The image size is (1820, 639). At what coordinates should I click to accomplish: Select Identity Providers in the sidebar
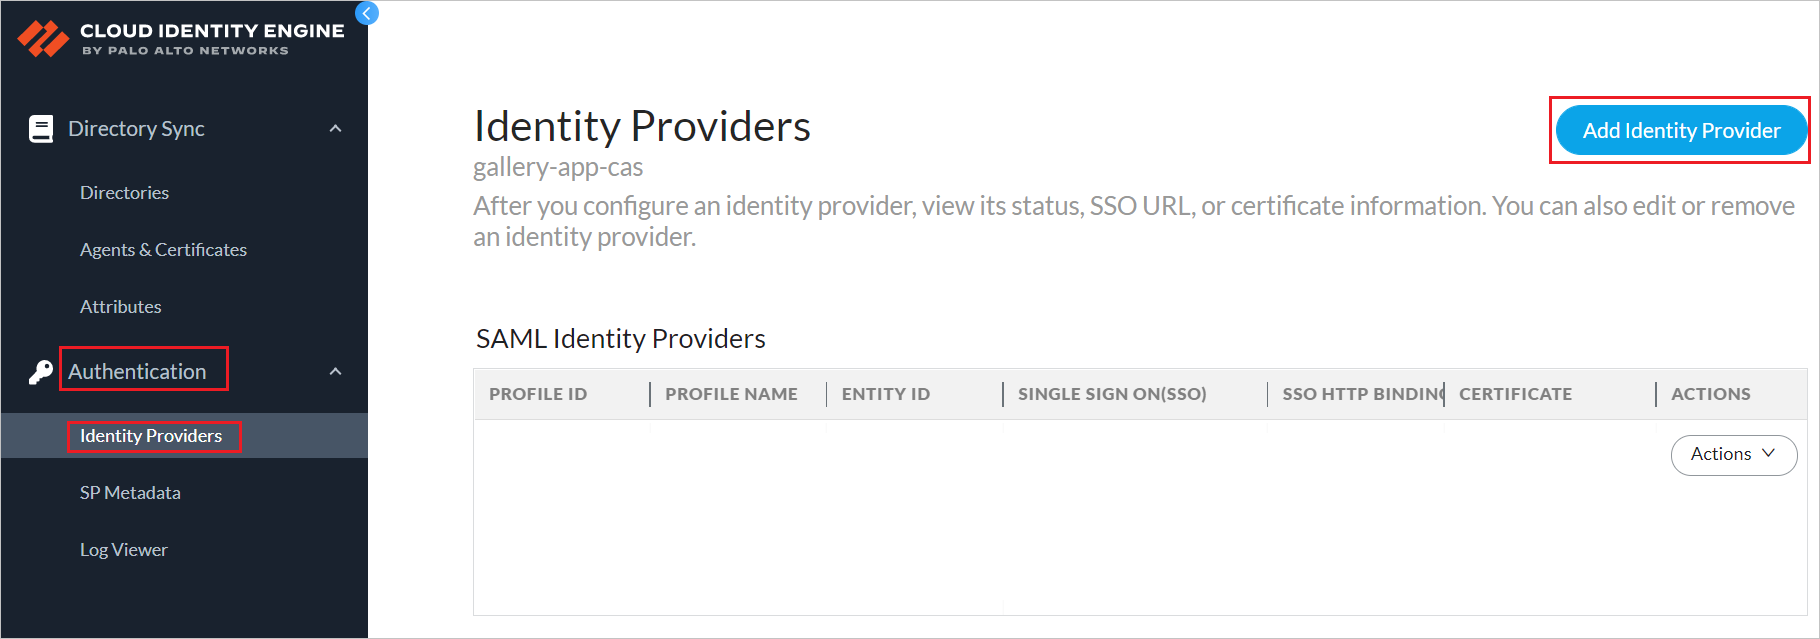(151, 436)
